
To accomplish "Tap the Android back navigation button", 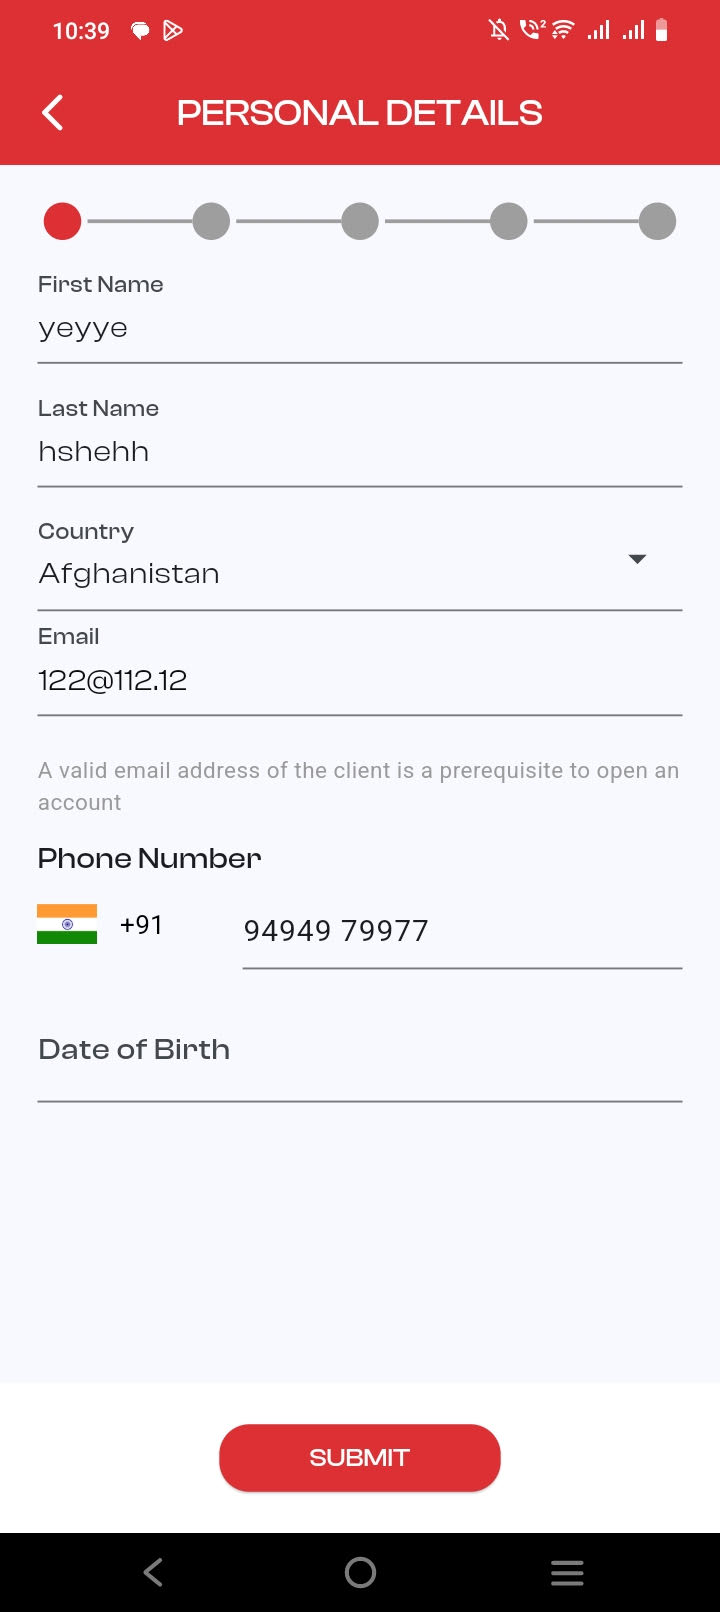I will click(x=153, y=1572).
